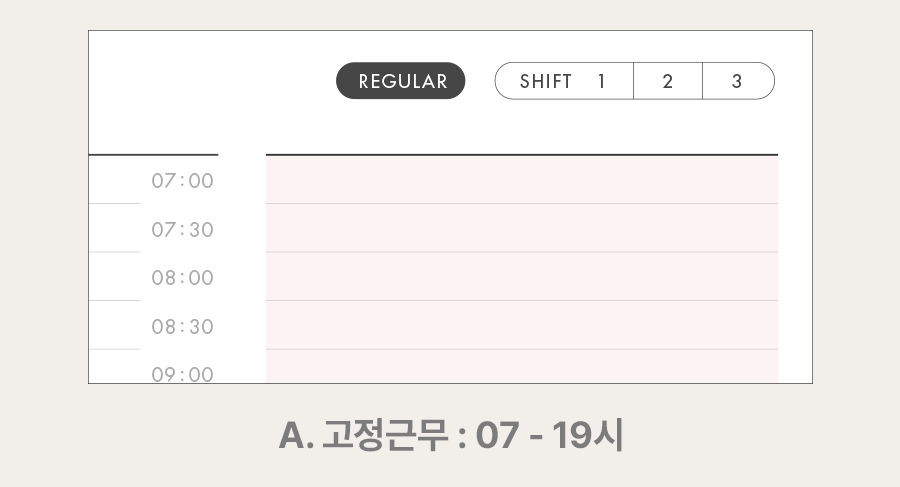Select the pink 08:30 schedule slot
This screenshot has width=900, height=487.
click(521, 325)
